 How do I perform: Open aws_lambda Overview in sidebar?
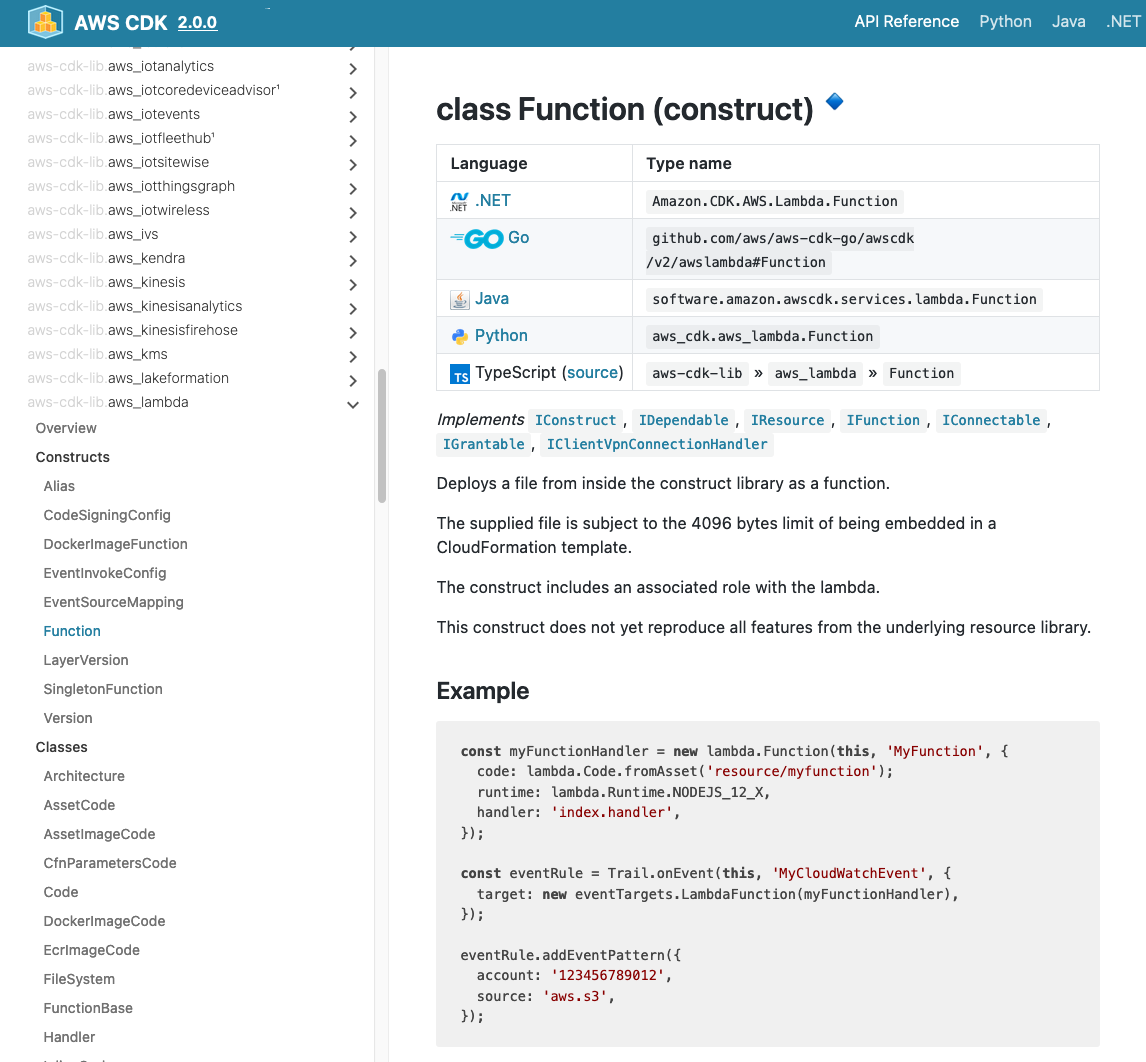(66, 428)
